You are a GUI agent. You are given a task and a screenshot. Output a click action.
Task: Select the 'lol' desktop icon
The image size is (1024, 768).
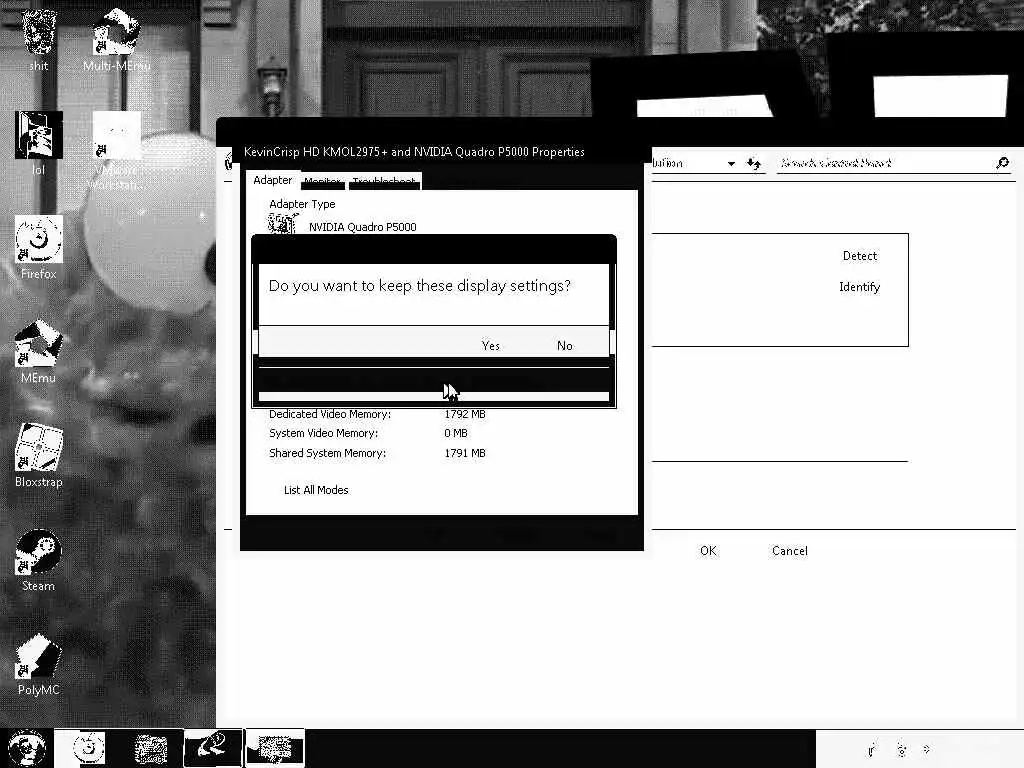pos(39,143)
